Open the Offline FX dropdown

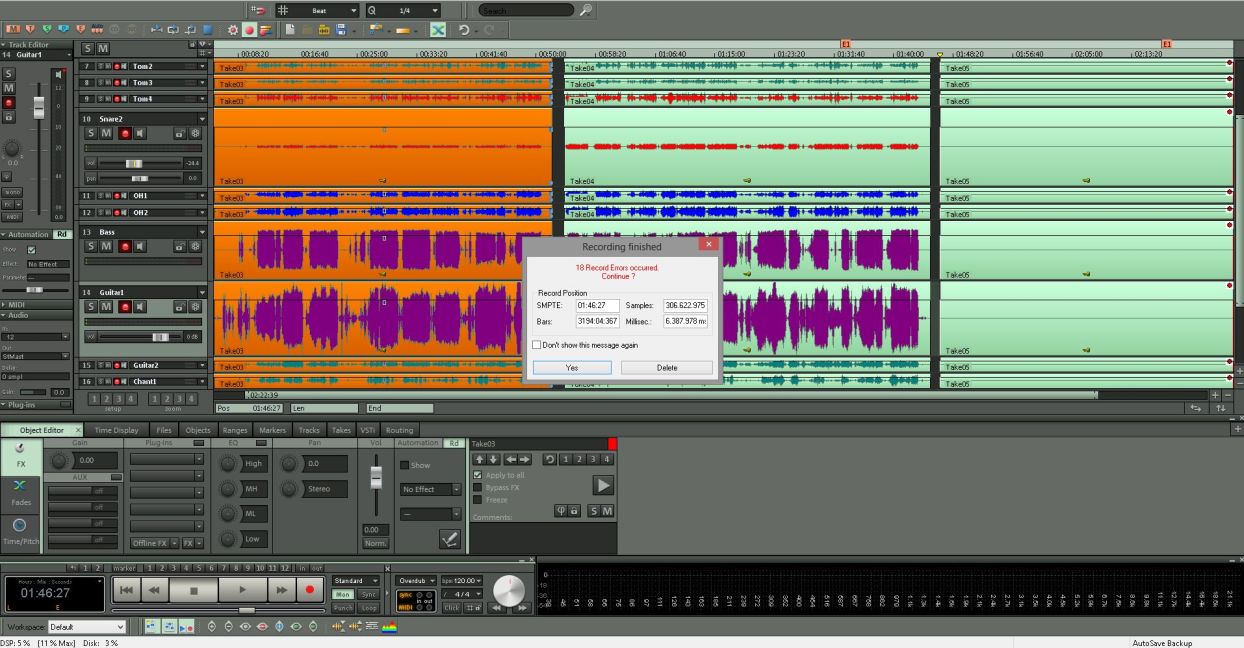pos(154,543)
